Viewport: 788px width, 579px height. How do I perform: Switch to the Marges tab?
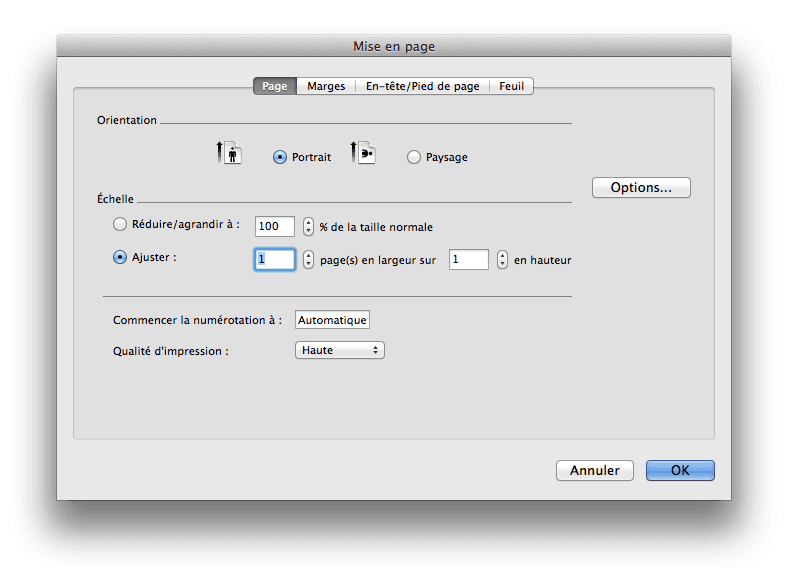click(326, 86)
